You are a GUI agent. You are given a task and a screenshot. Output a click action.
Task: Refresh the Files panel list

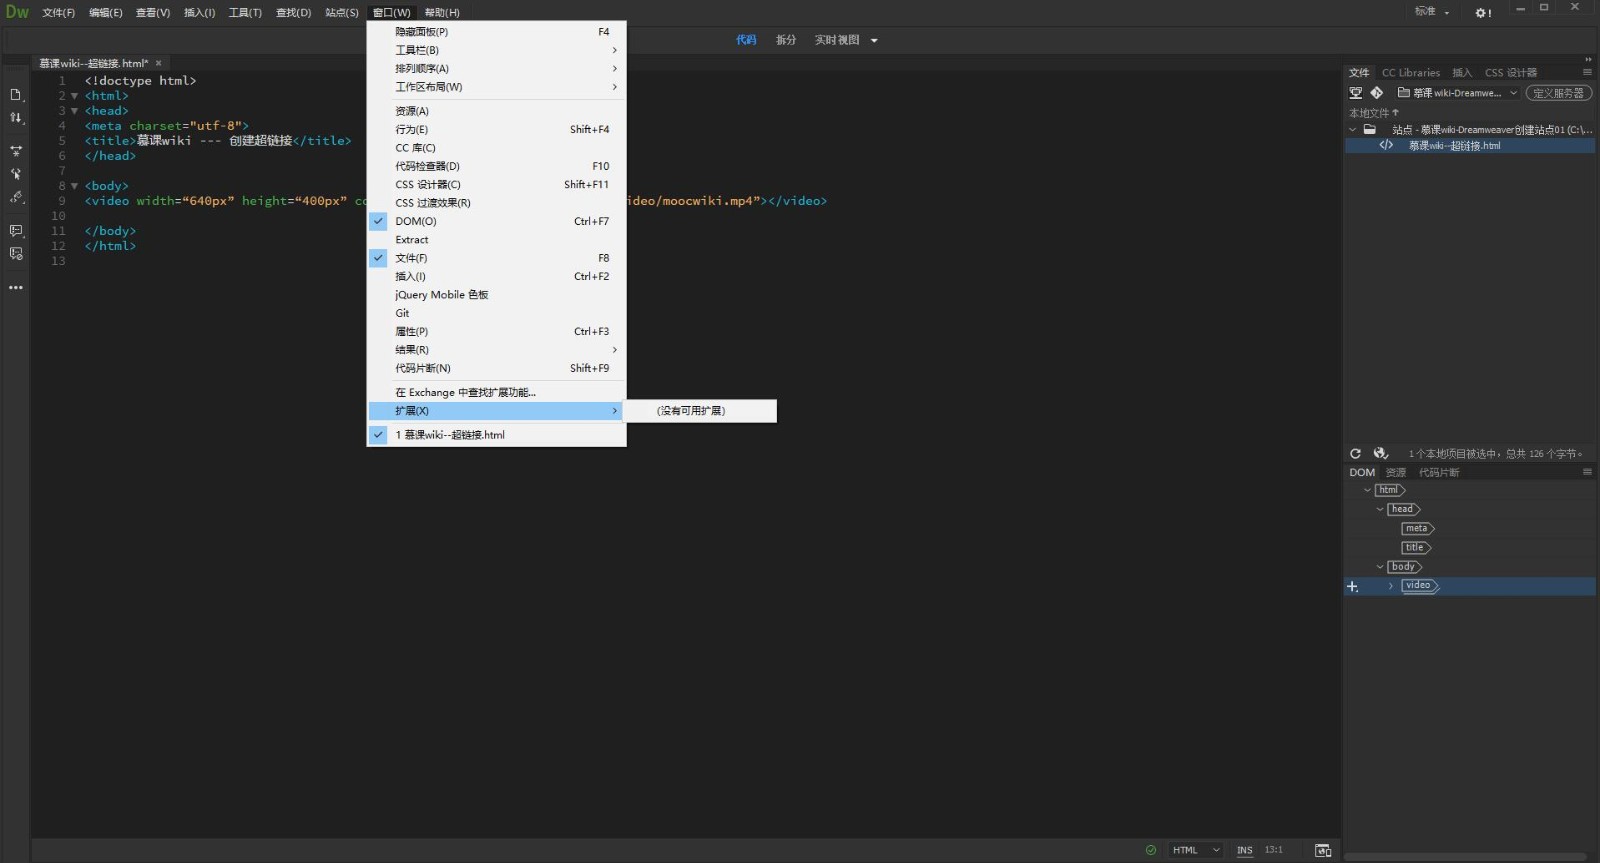point(1355,453)
